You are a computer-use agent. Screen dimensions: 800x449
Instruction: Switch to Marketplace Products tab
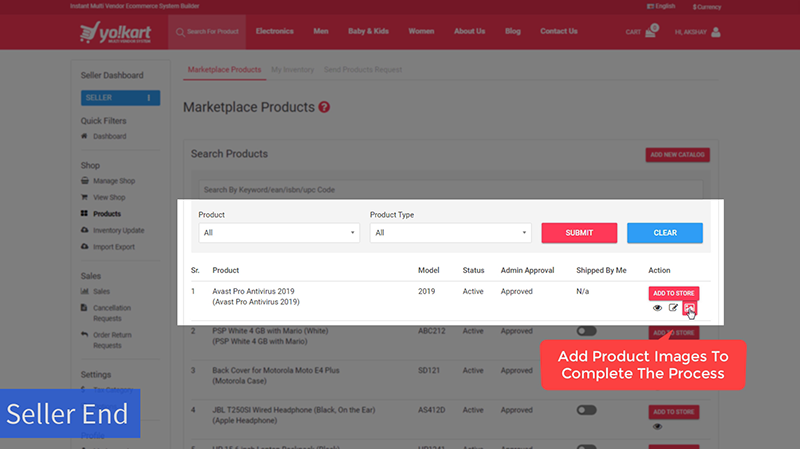[x=224, y=70]
